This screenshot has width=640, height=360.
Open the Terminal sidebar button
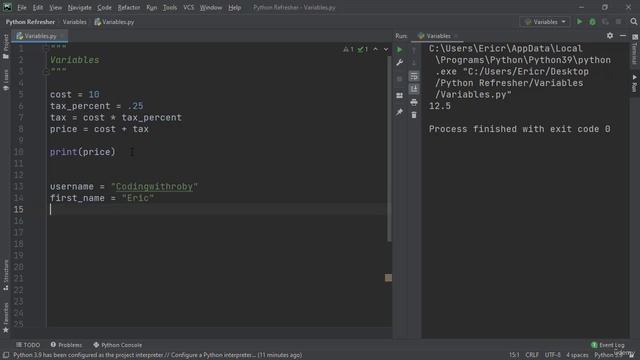coord(635,49)
